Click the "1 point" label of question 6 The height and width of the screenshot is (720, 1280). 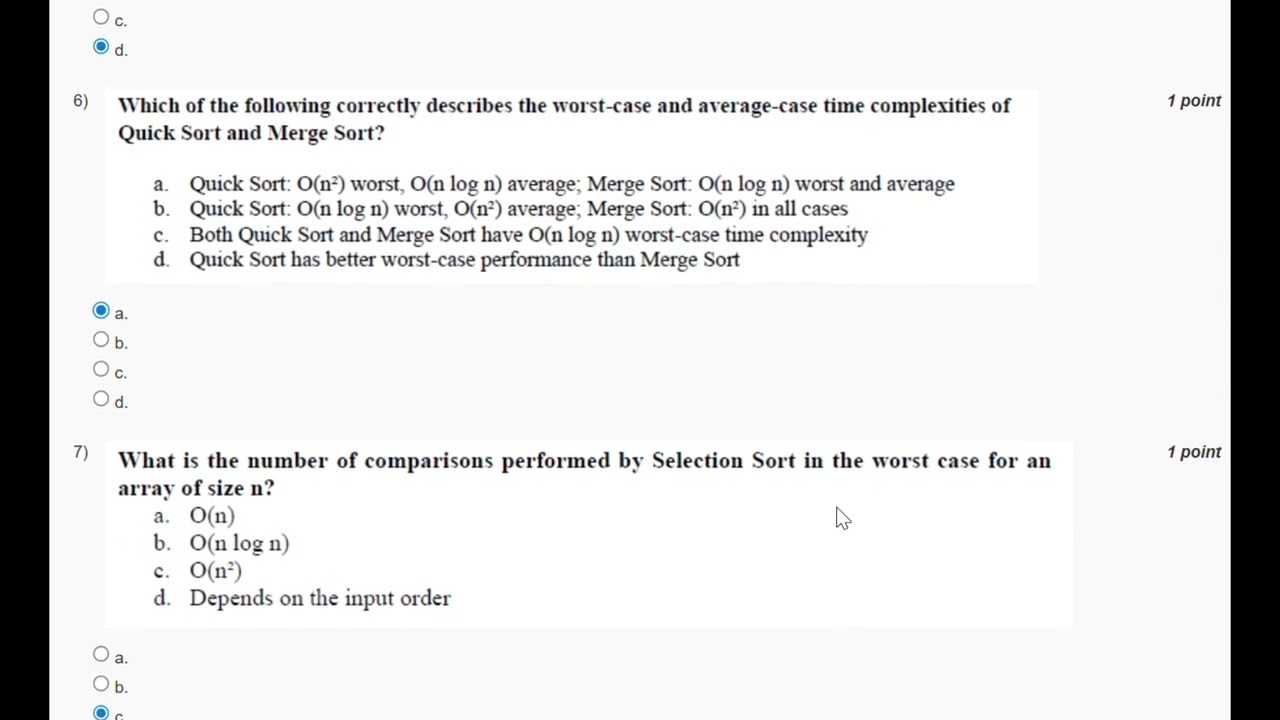tap(1194, 101)
